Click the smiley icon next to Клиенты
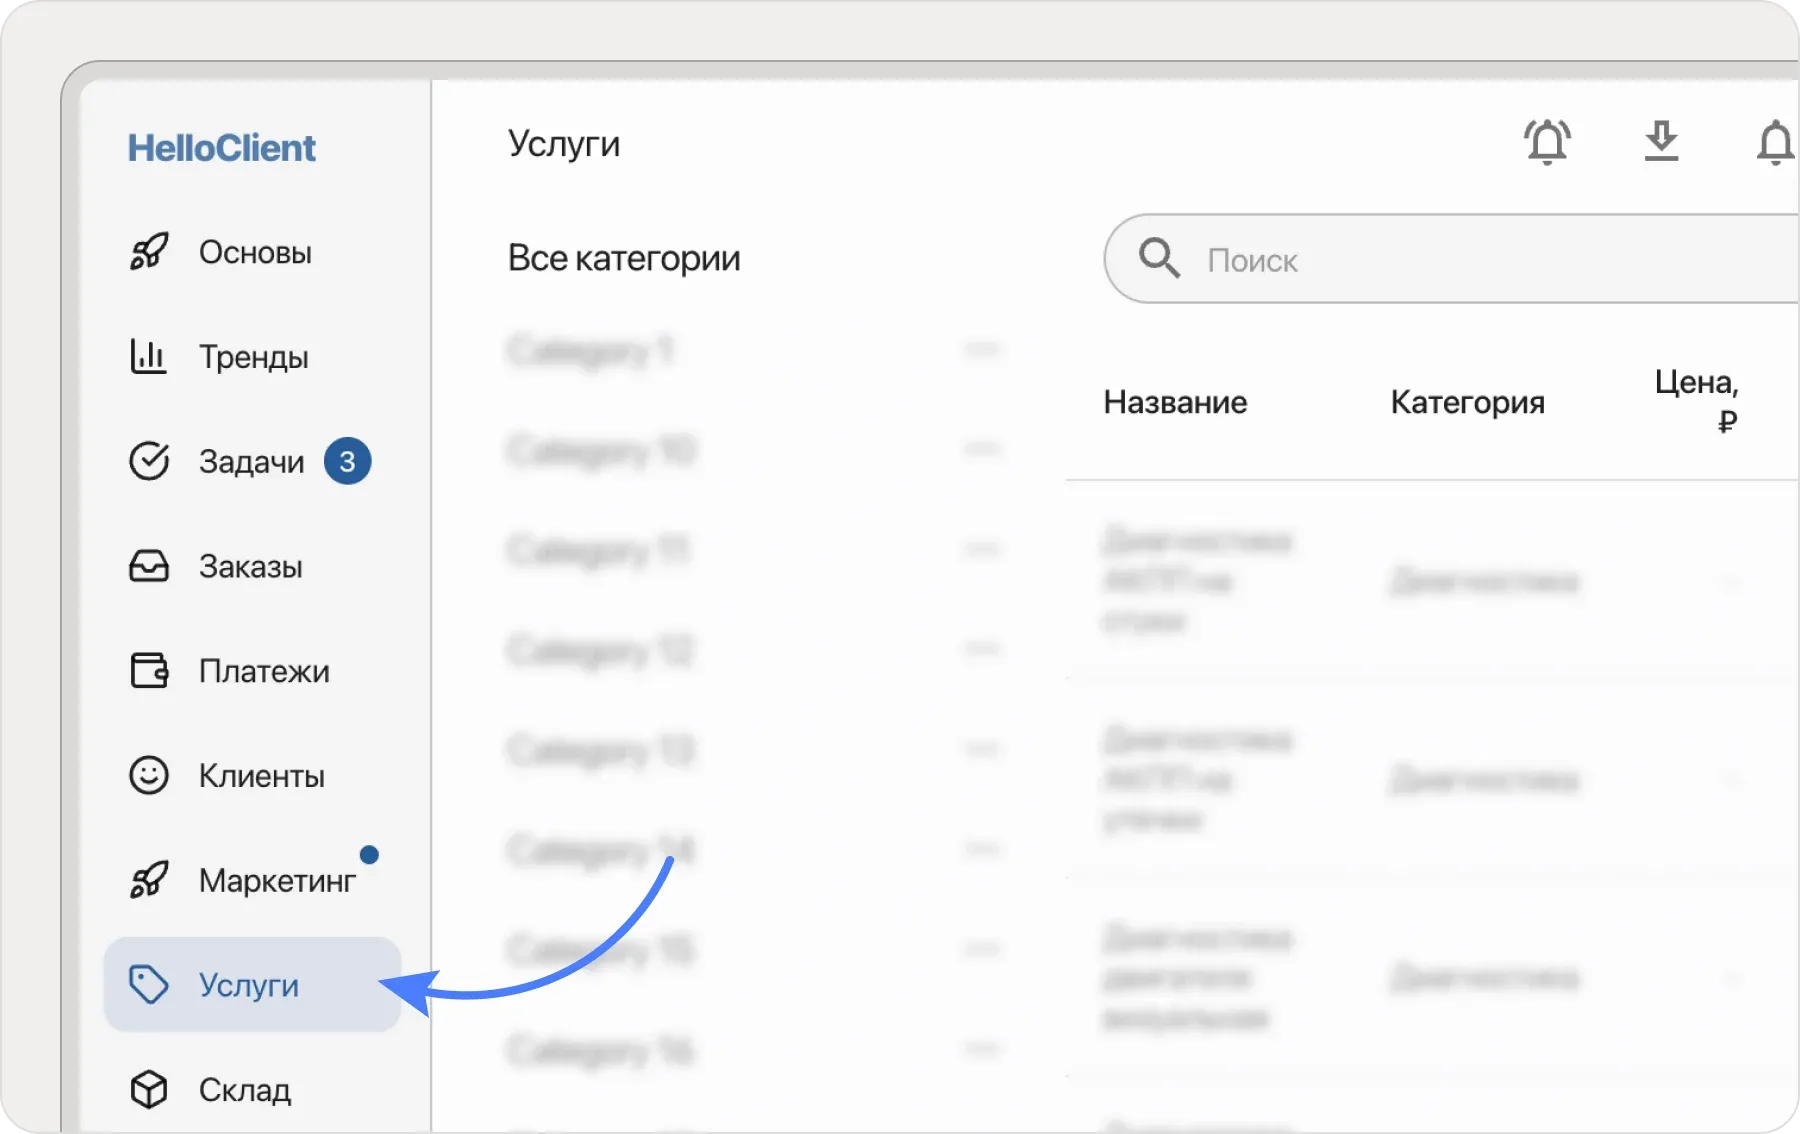 click(x=148, y=776)
